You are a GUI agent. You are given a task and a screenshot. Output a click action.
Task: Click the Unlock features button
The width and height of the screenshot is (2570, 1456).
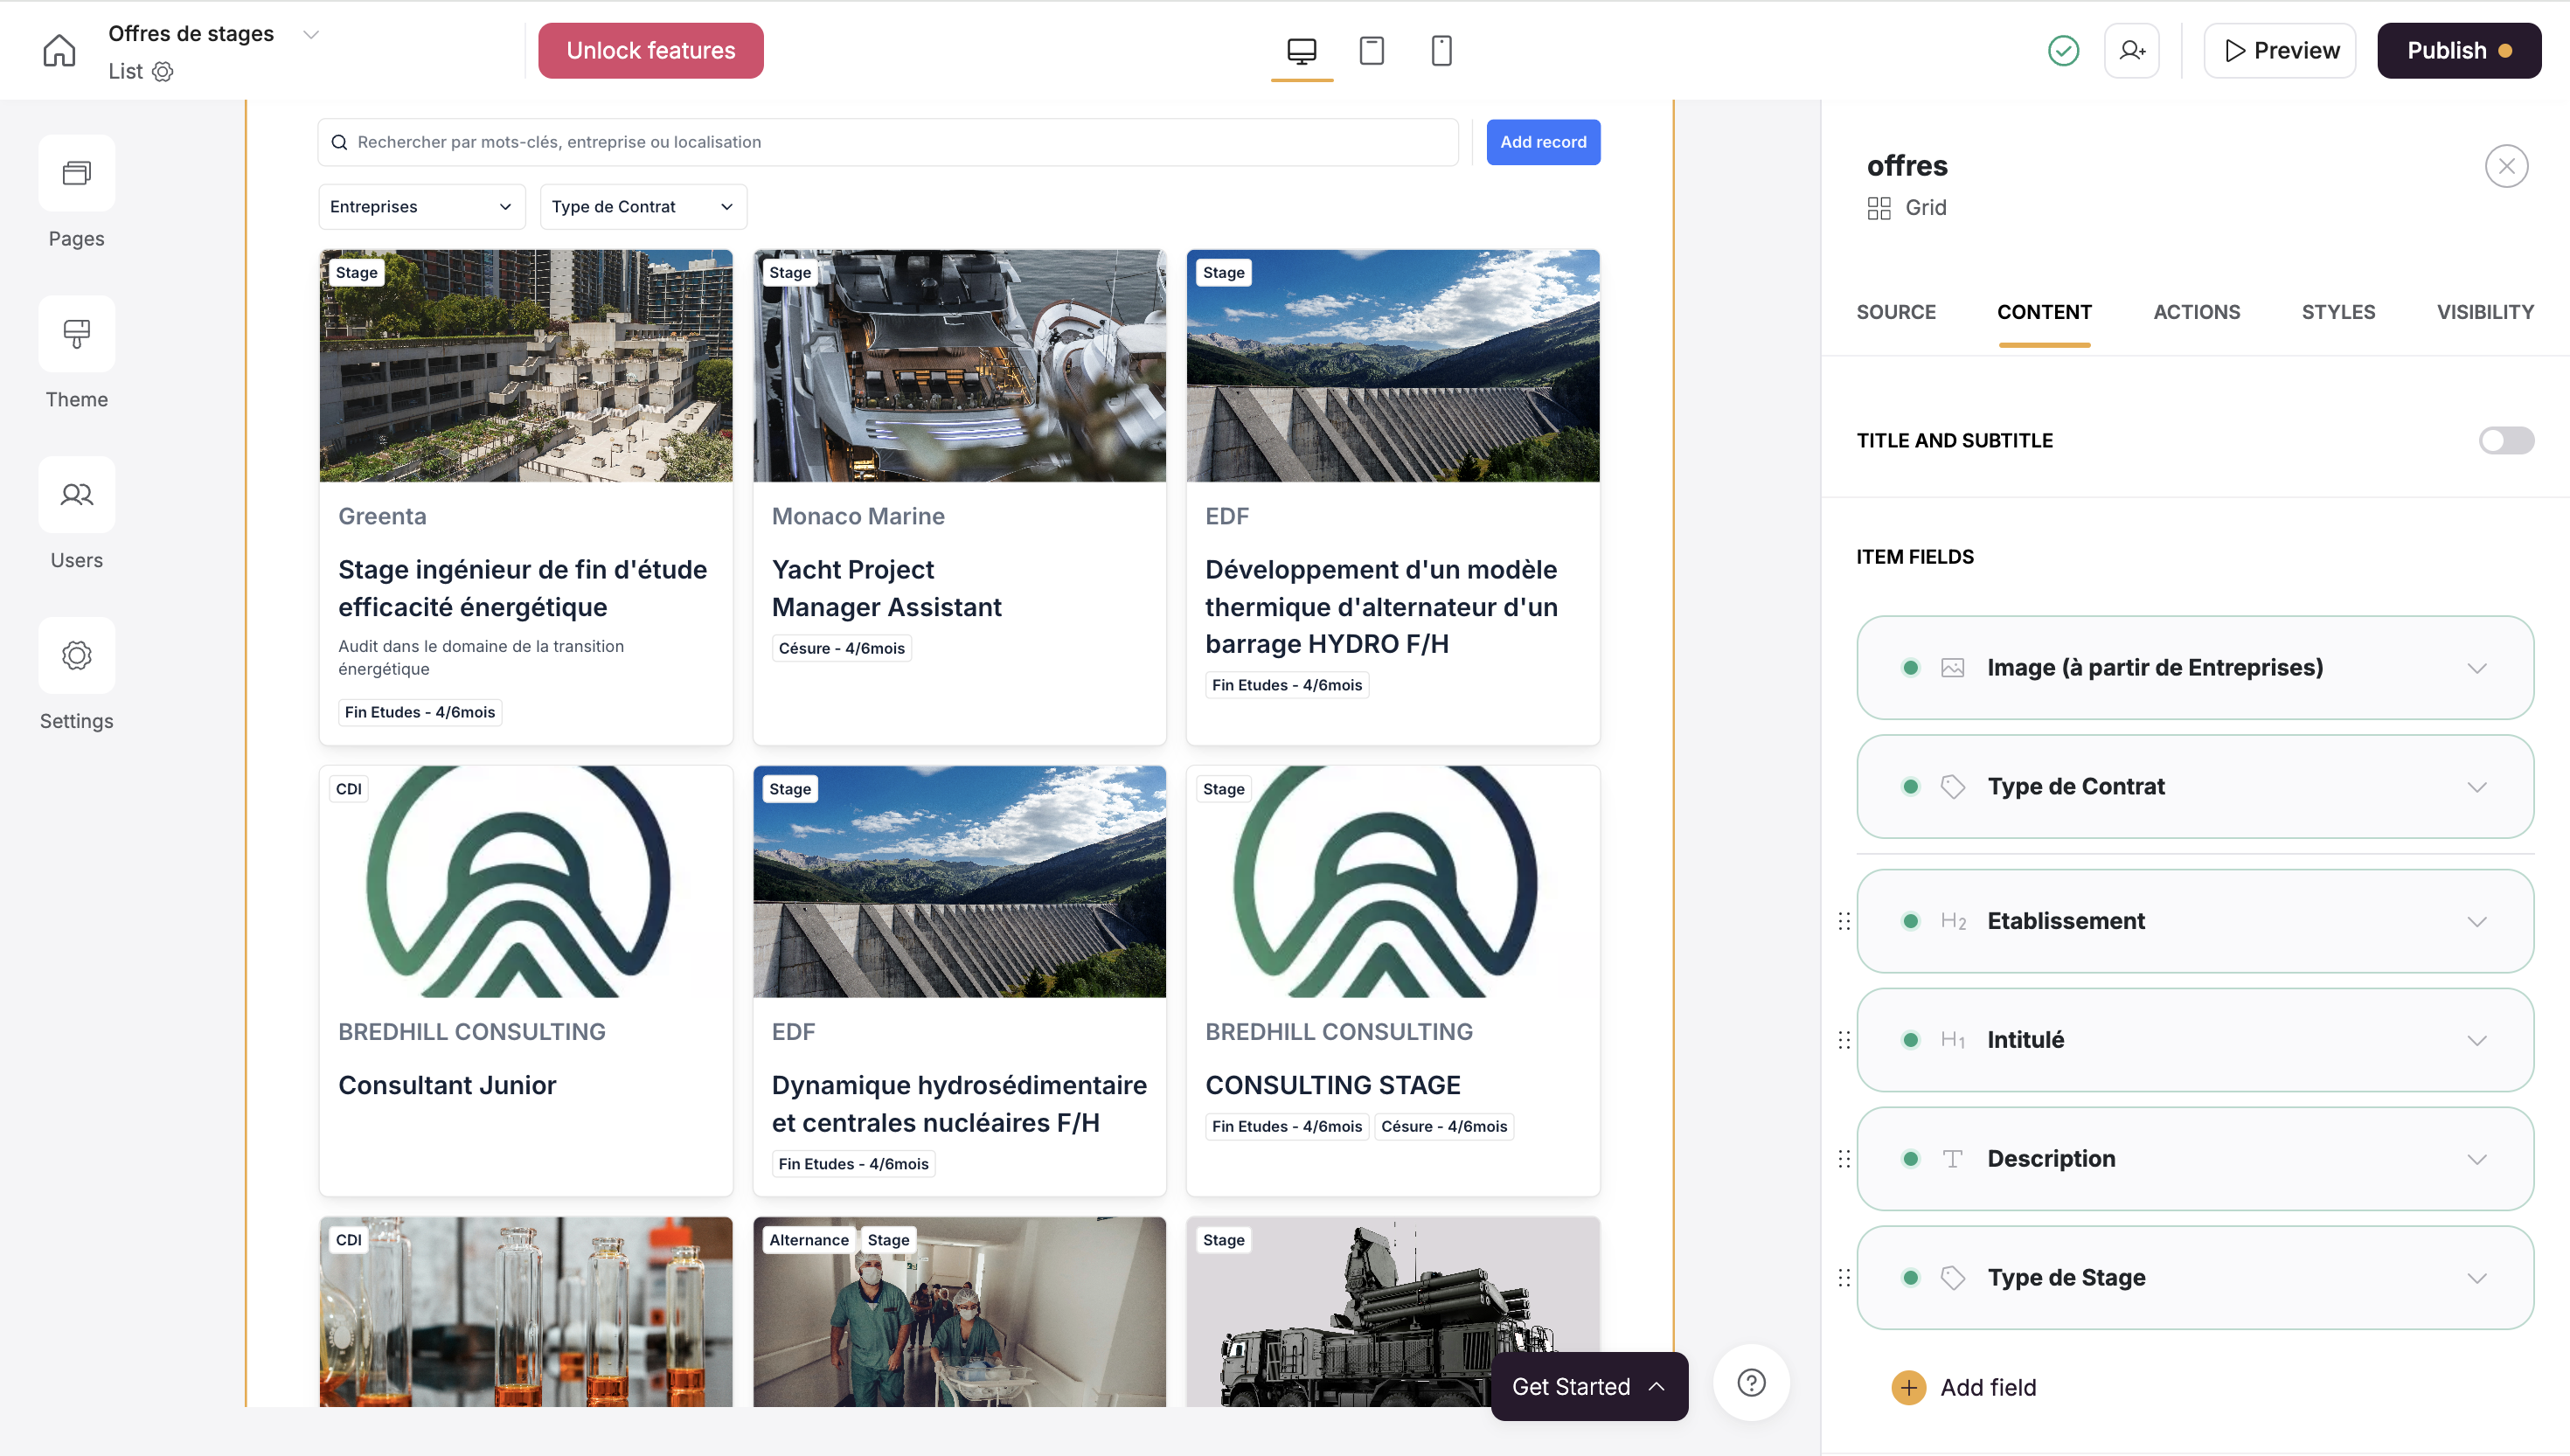pyautogui.click(x=650, y=50)
